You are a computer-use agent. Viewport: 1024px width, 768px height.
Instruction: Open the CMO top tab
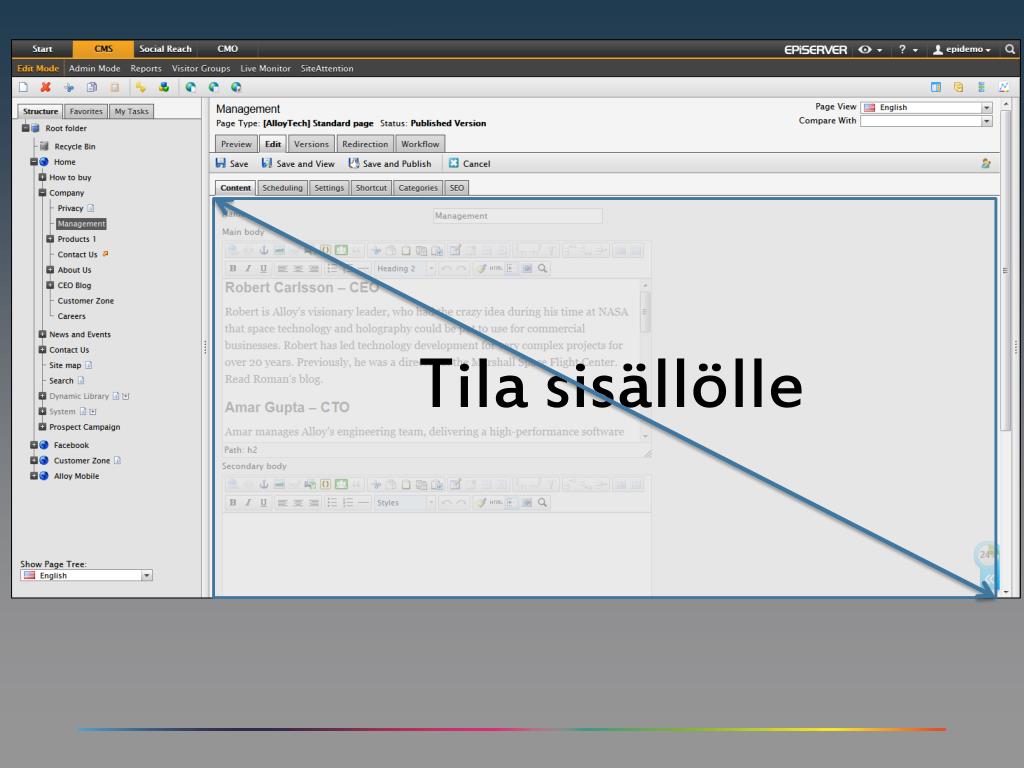pos(227,49)
